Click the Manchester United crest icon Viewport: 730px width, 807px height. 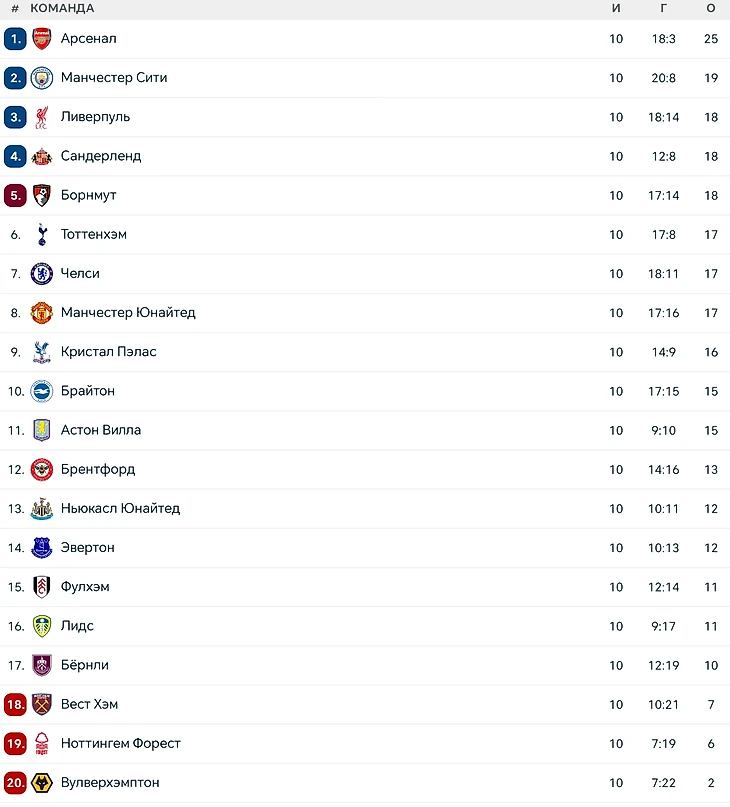[x=41, y=313]
